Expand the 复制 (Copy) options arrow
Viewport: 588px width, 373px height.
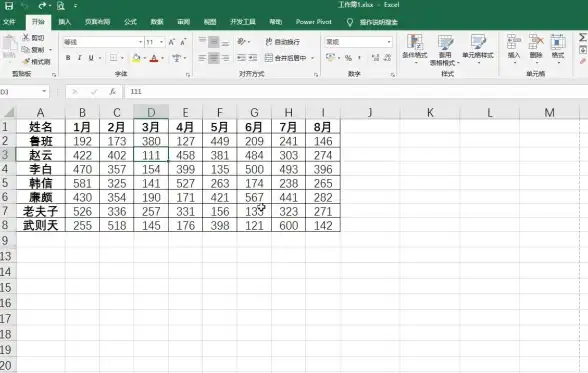50,50
